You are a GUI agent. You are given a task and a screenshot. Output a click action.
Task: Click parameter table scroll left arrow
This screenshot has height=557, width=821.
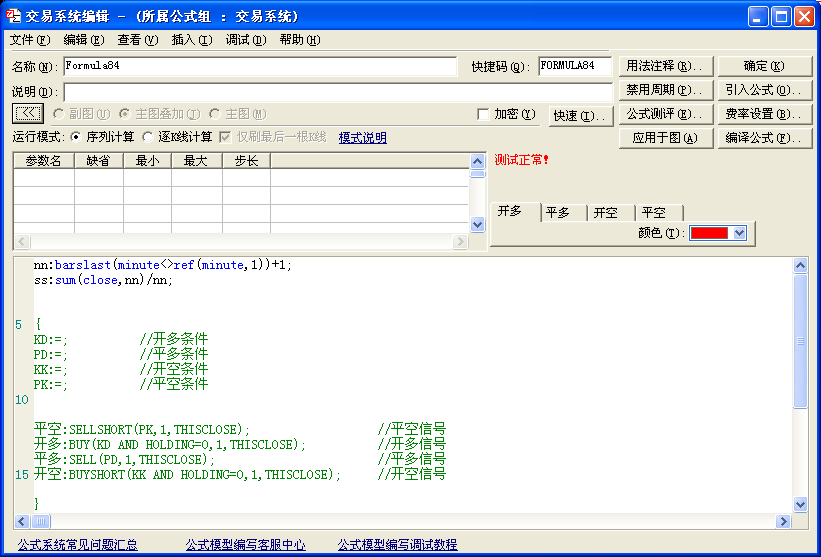pos(21,241)
